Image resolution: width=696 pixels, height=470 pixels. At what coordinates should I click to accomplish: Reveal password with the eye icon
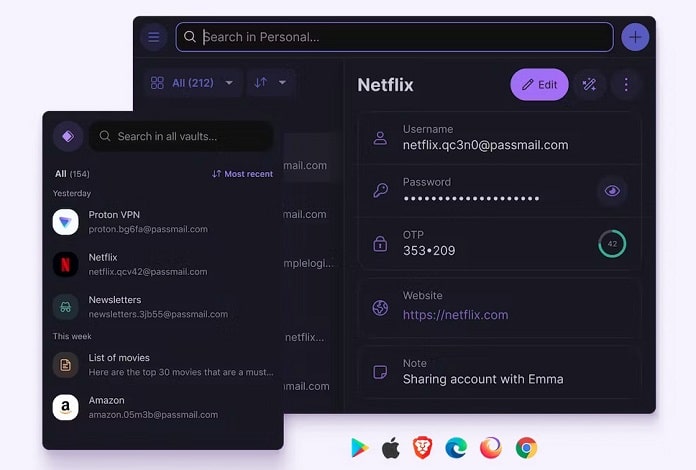[x=612, y=191]
